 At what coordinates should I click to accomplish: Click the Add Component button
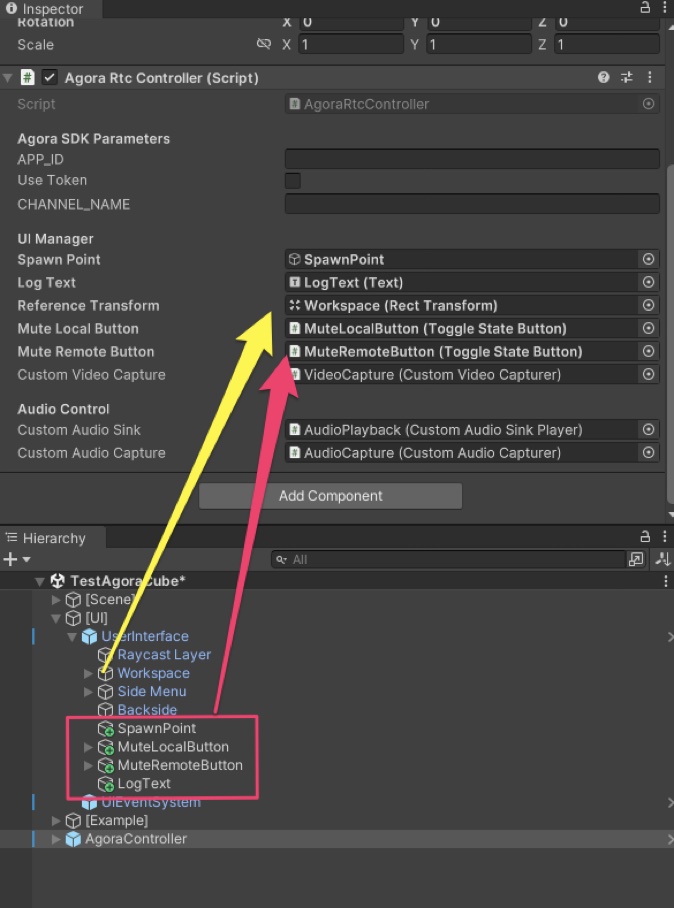point(331,496)
